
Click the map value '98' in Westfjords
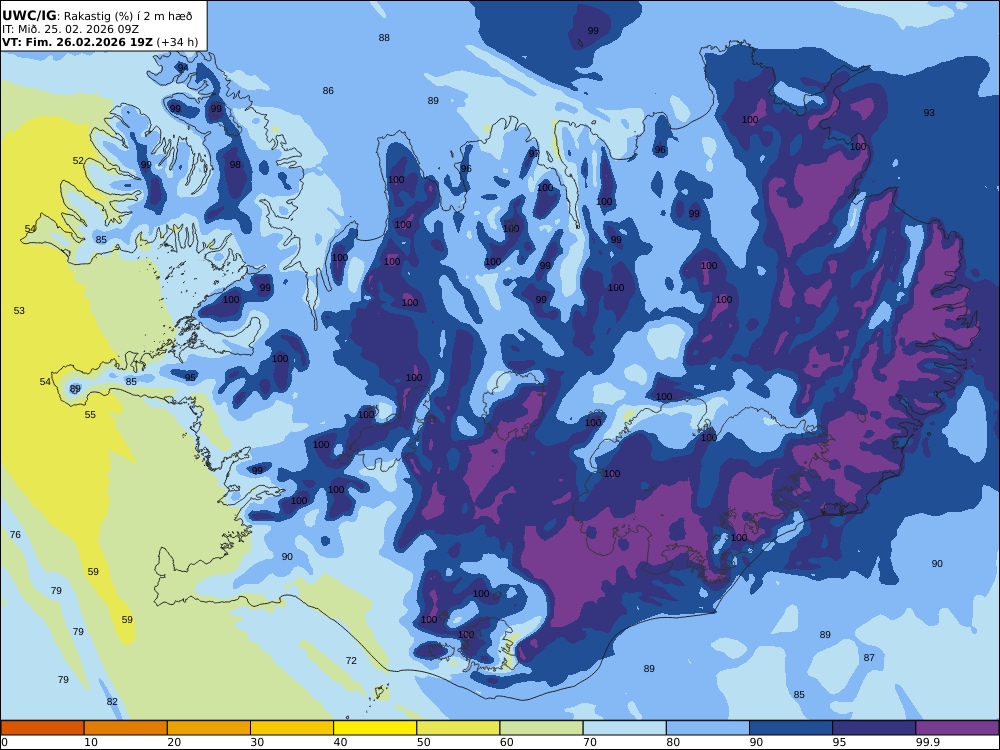(x=235, y=165)
